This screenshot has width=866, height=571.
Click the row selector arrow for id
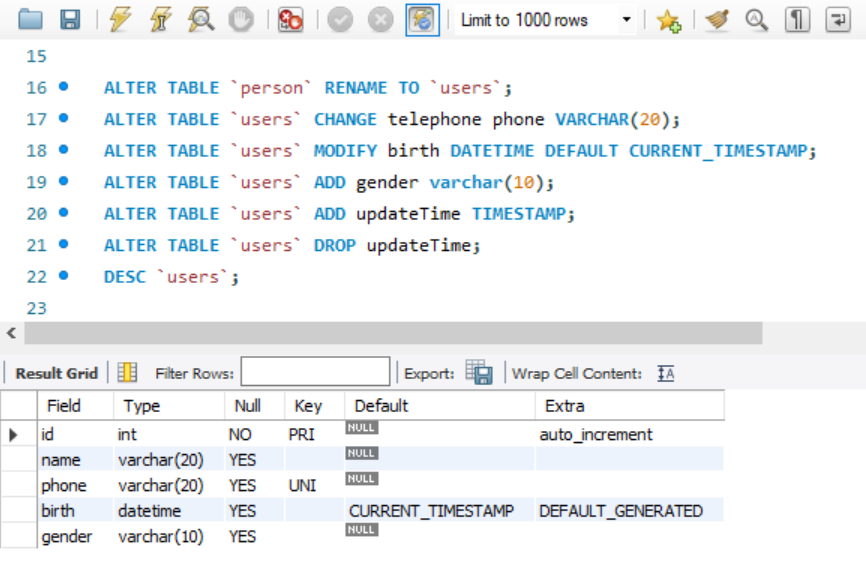pyautogui.click(x=13, y=435)
